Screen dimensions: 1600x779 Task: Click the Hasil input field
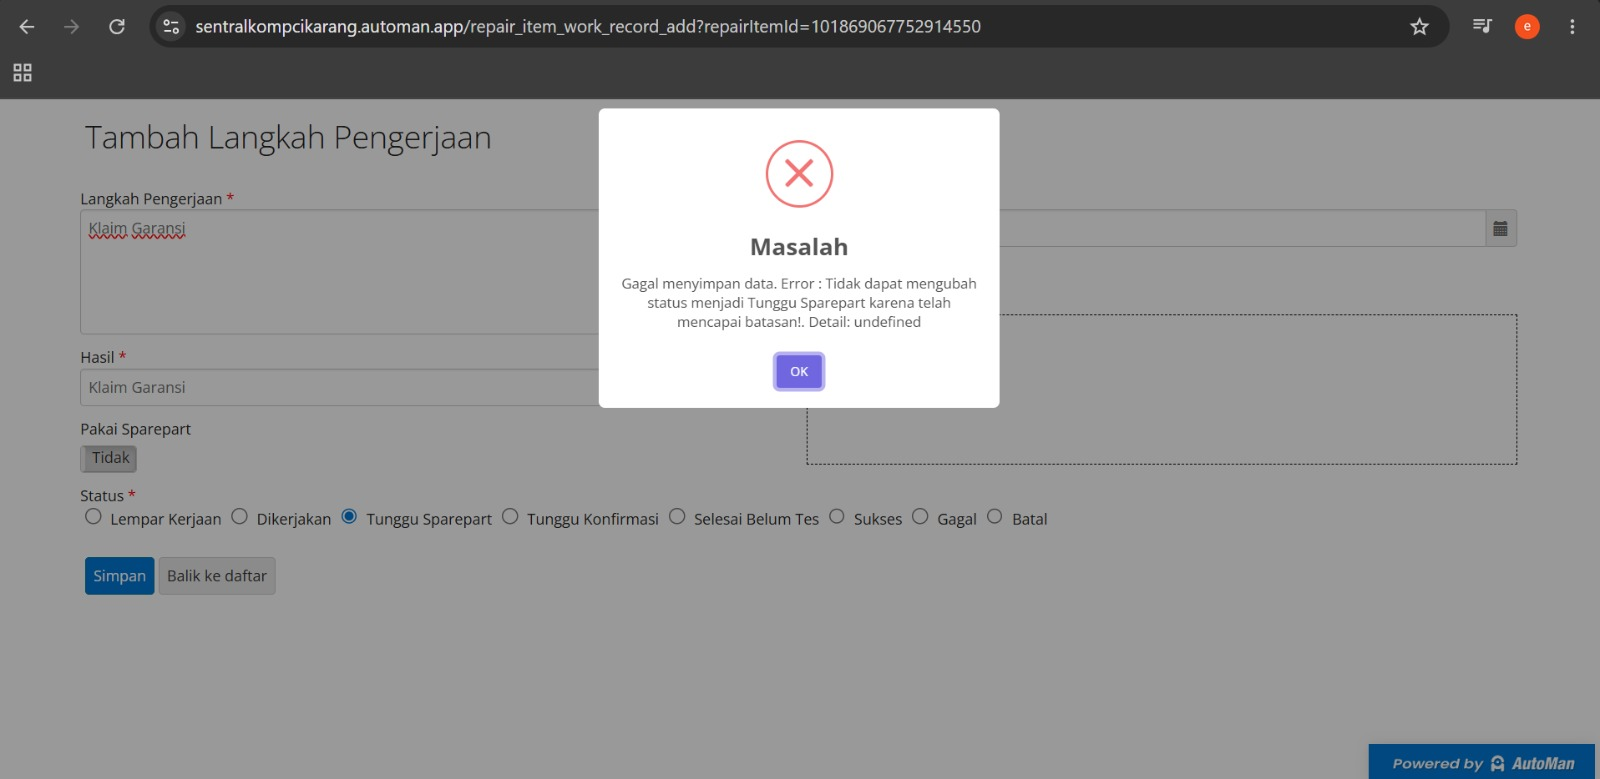pos(340,388)
